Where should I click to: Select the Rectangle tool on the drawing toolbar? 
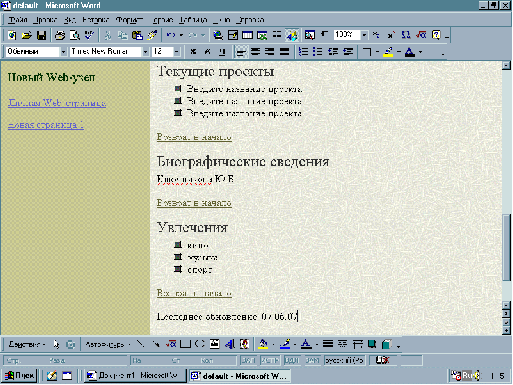pyautogui.click(x=185, y=344)
